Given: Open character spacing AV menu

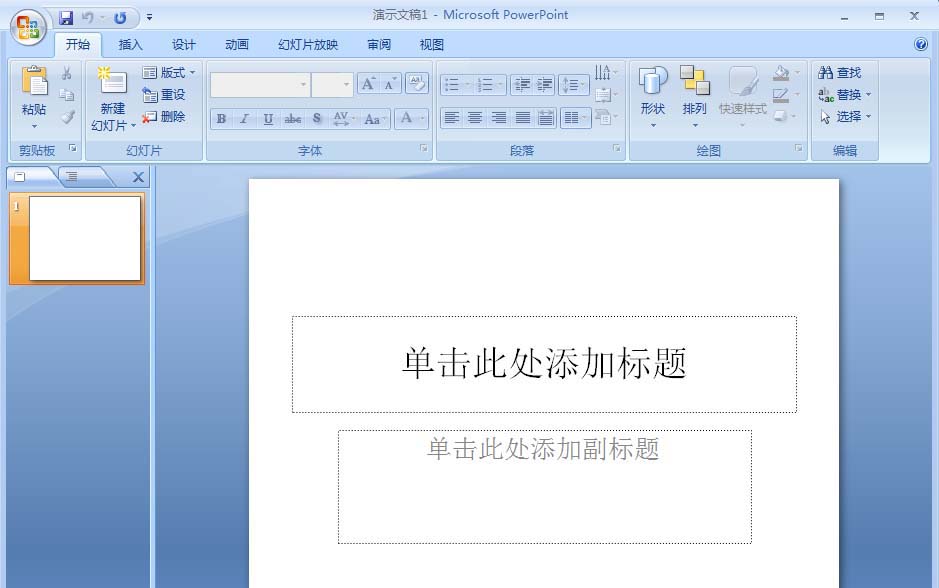Looking at the screenshot, I should click(x=344, y=119).
